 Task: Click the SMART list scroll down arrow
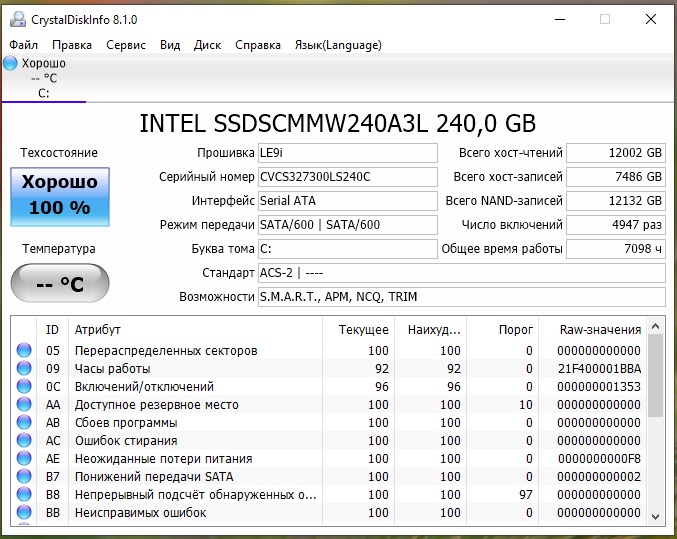(x=655, y=517)
